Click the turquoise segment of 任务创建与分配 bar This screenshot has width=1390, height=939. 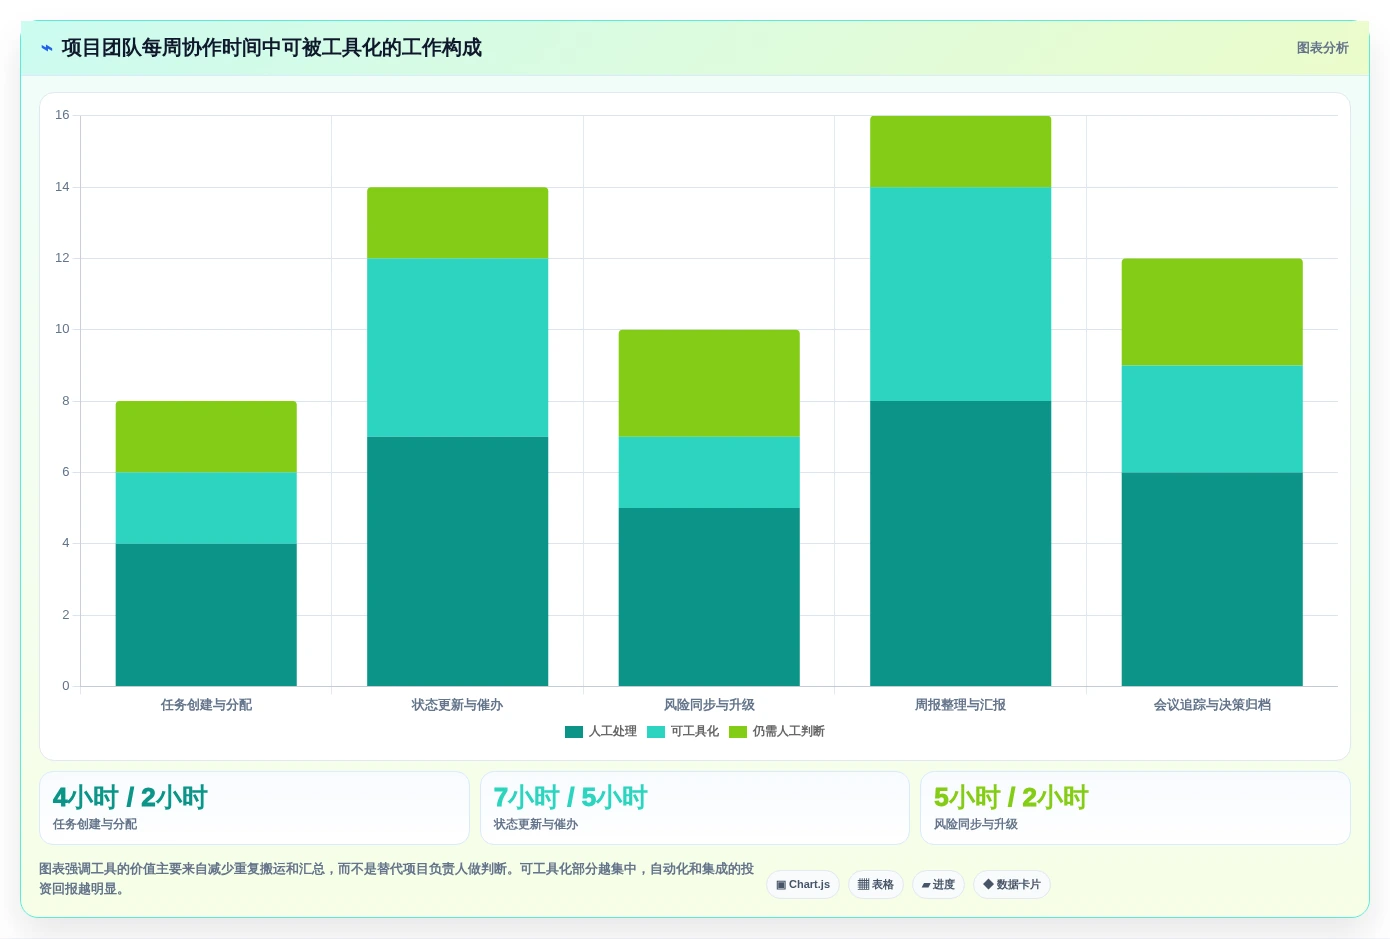pyautogui.click(x=206, y=508)
